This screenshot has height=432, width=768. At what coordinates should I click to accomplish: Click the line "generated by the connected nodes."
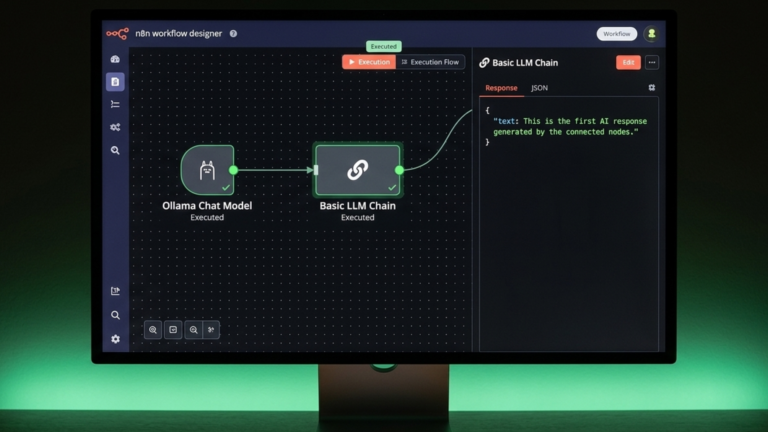pos(566,132)
